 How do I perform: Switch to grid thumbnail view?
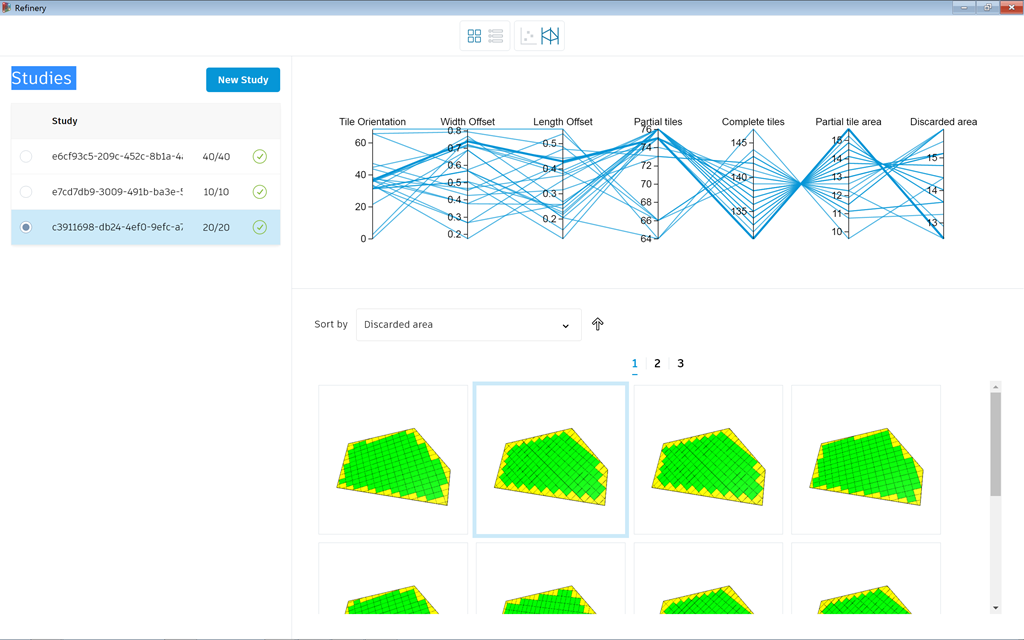[474, 36]
